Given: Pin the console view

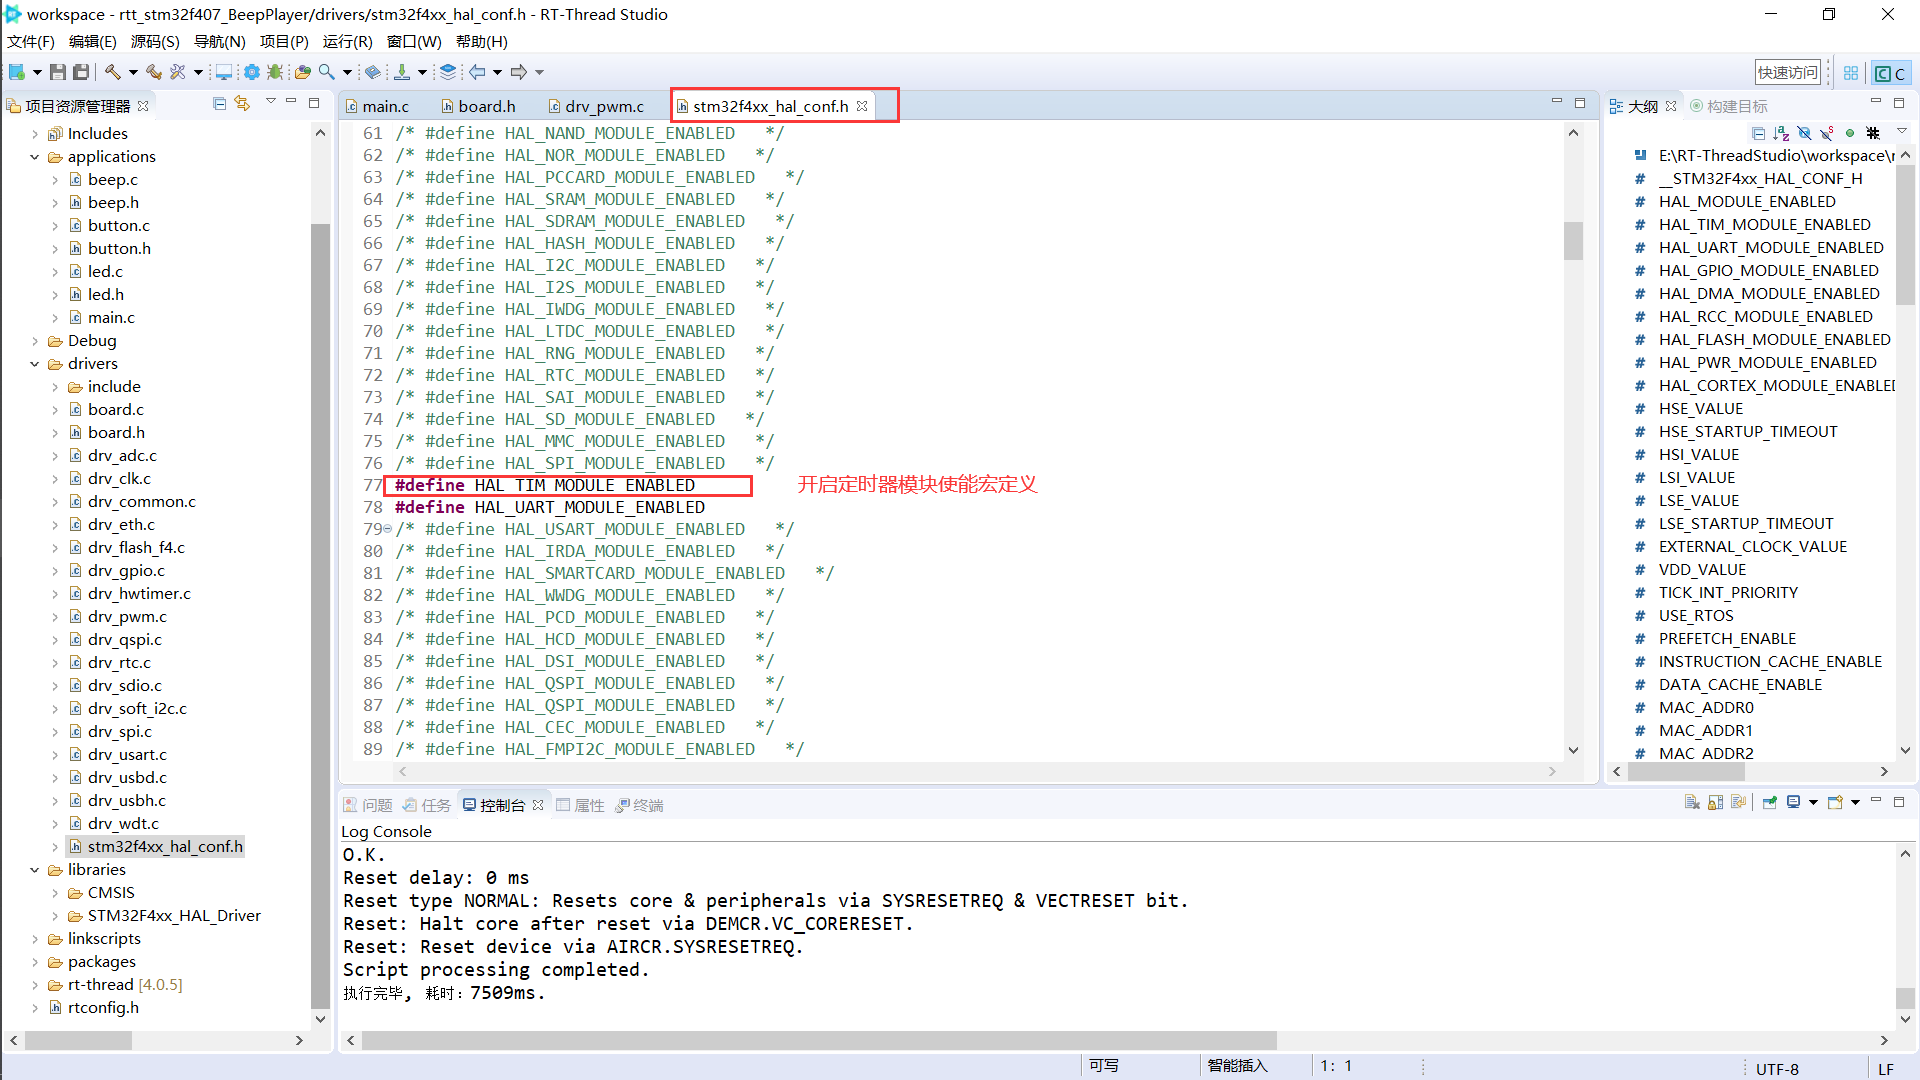Looking at the screenshot, I should click(1769, 802).
